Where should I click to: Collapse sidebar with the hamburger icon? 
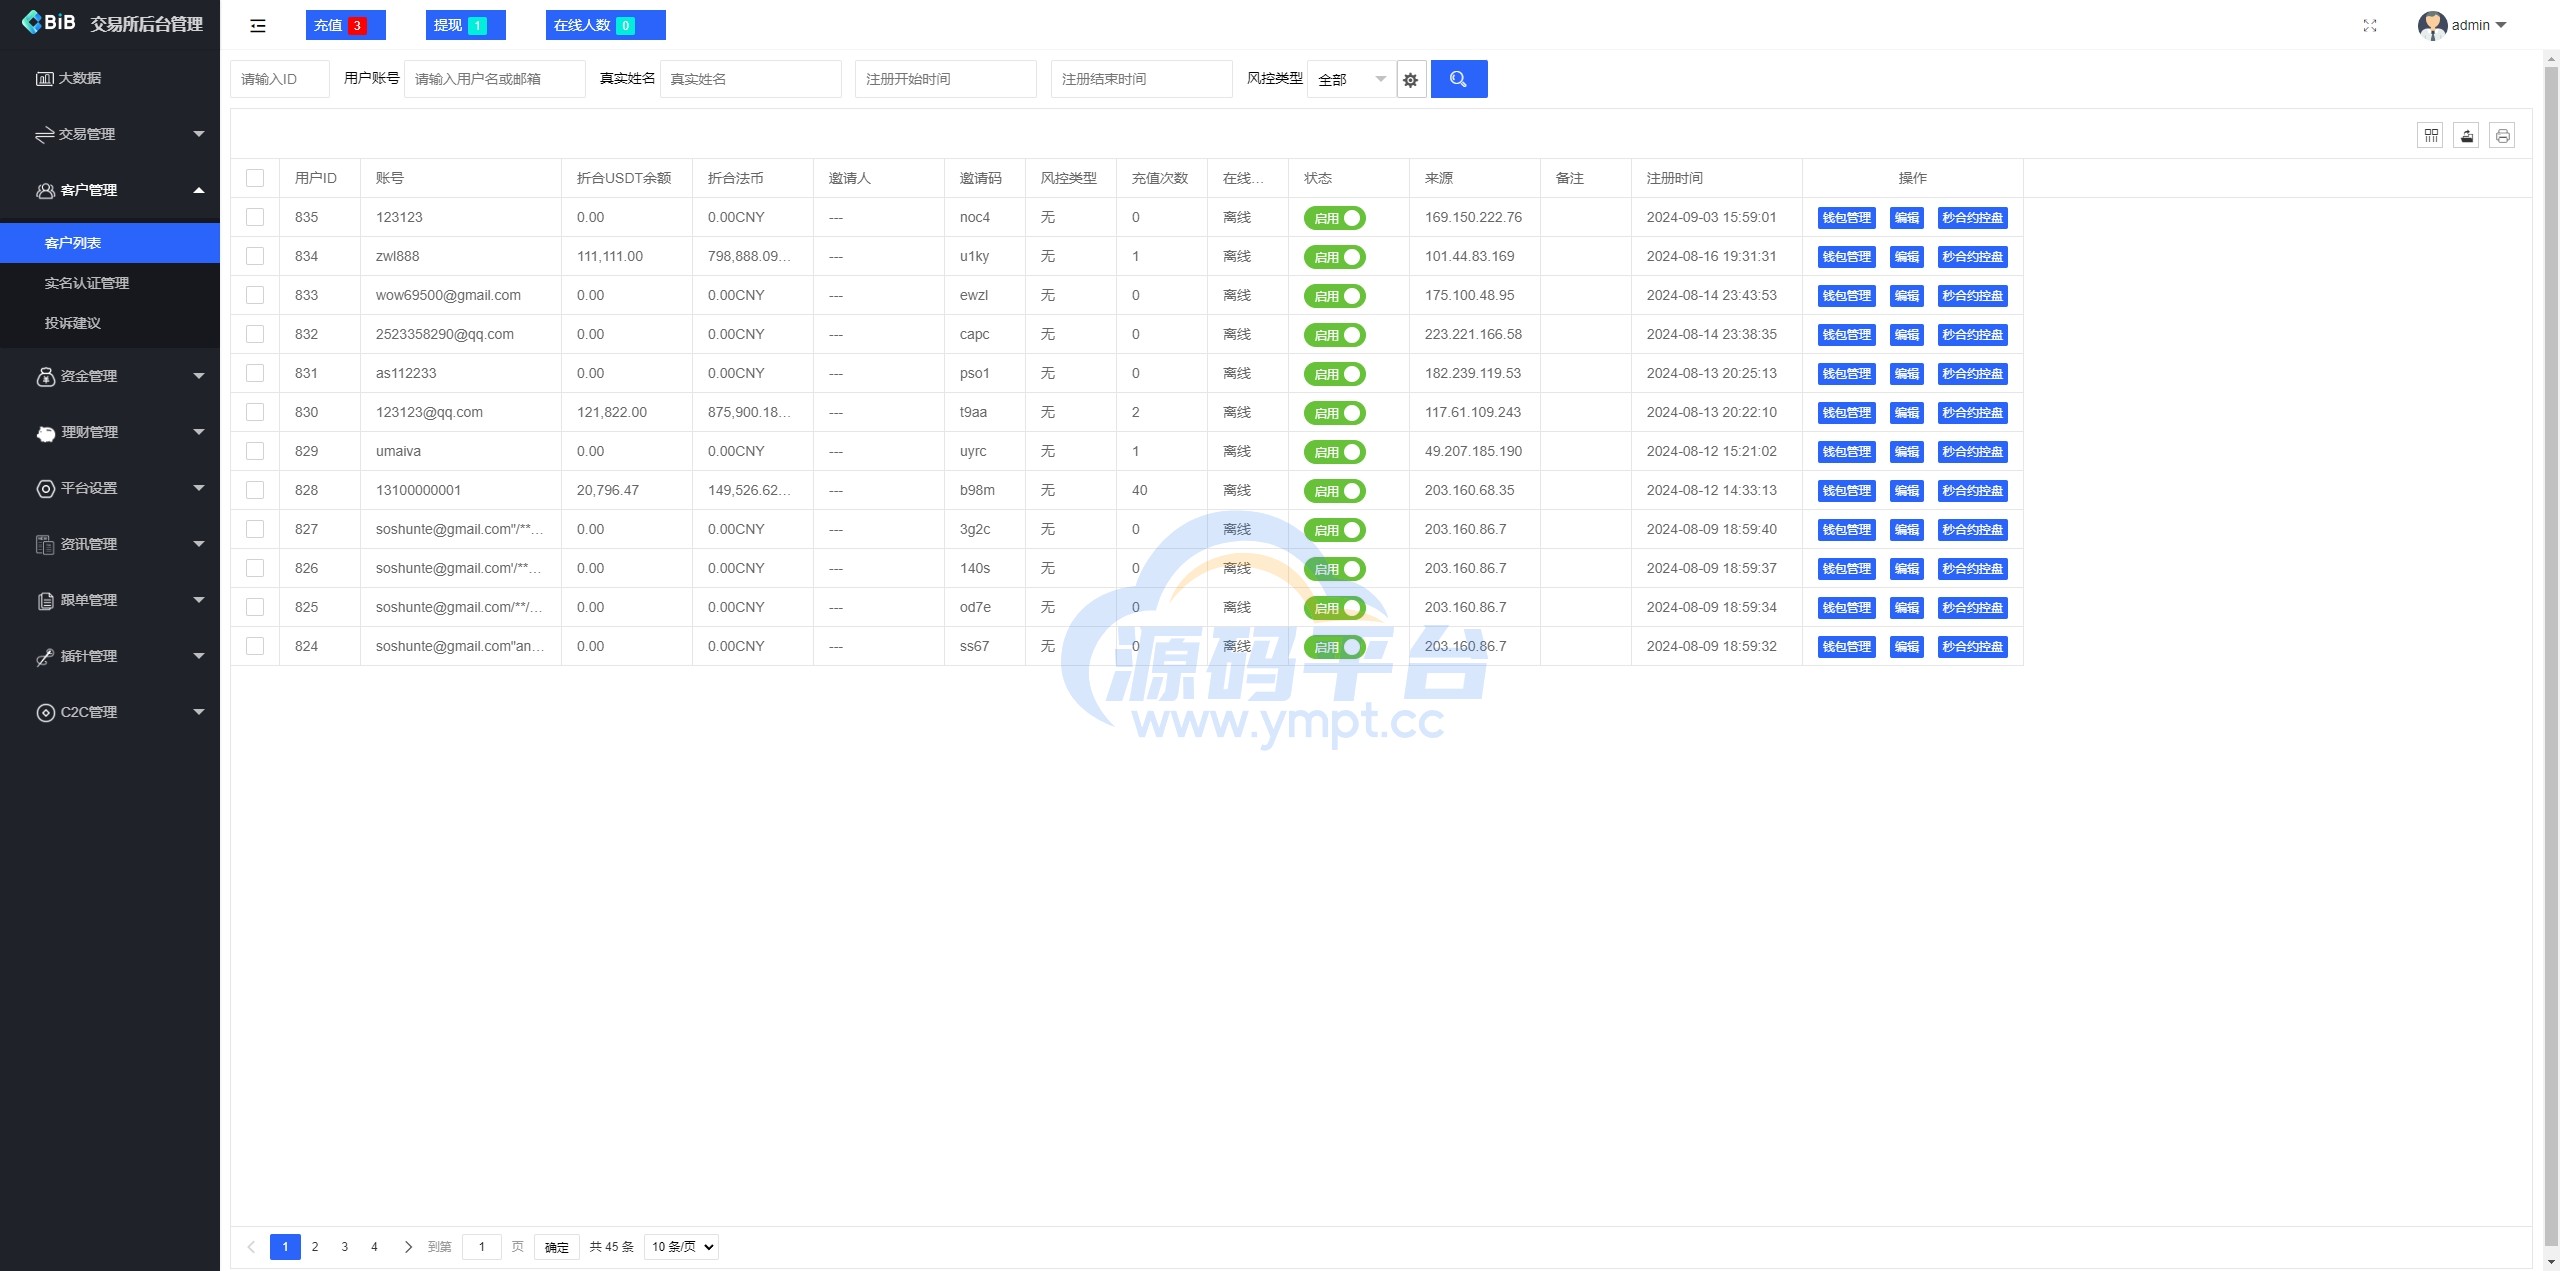click(x=258, y=26)
